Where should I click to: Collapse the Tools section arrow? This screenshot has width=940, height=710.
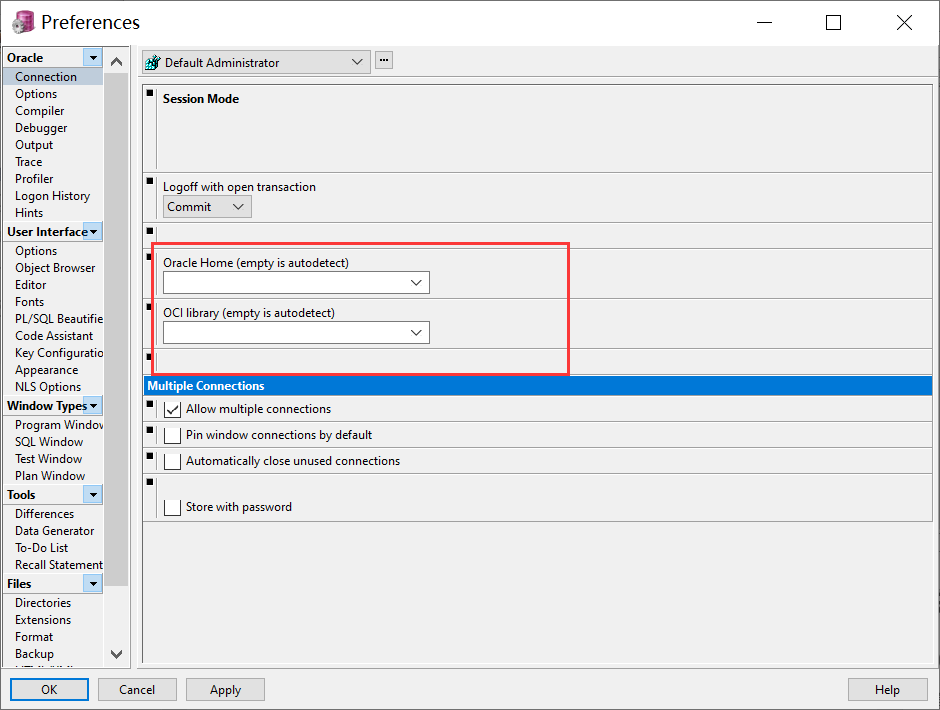(93, 495)
